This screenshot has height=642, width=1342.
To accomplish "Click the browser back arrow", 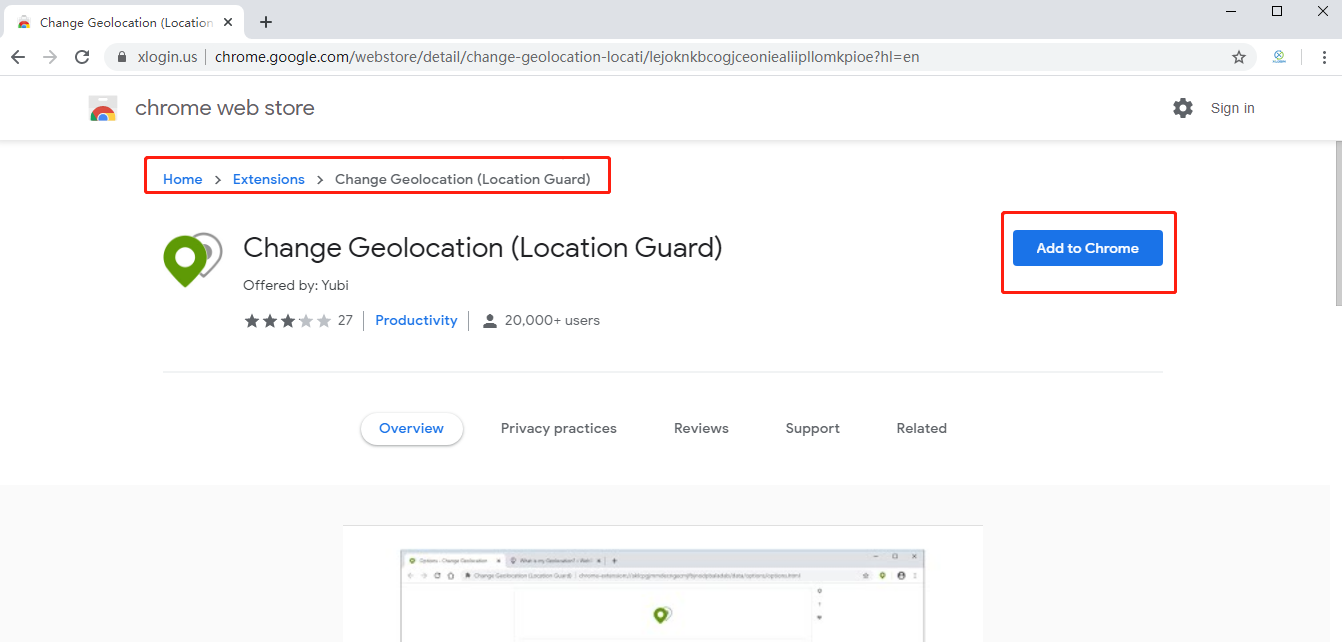I will coord(18,57).
